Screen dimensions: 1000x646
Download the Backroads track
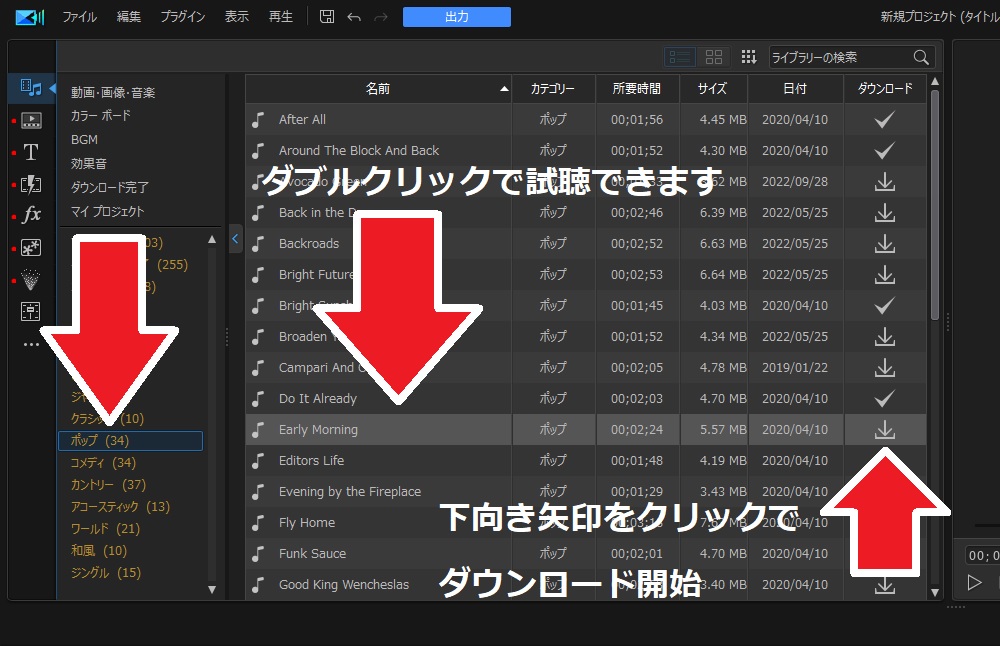click(885, 244)
